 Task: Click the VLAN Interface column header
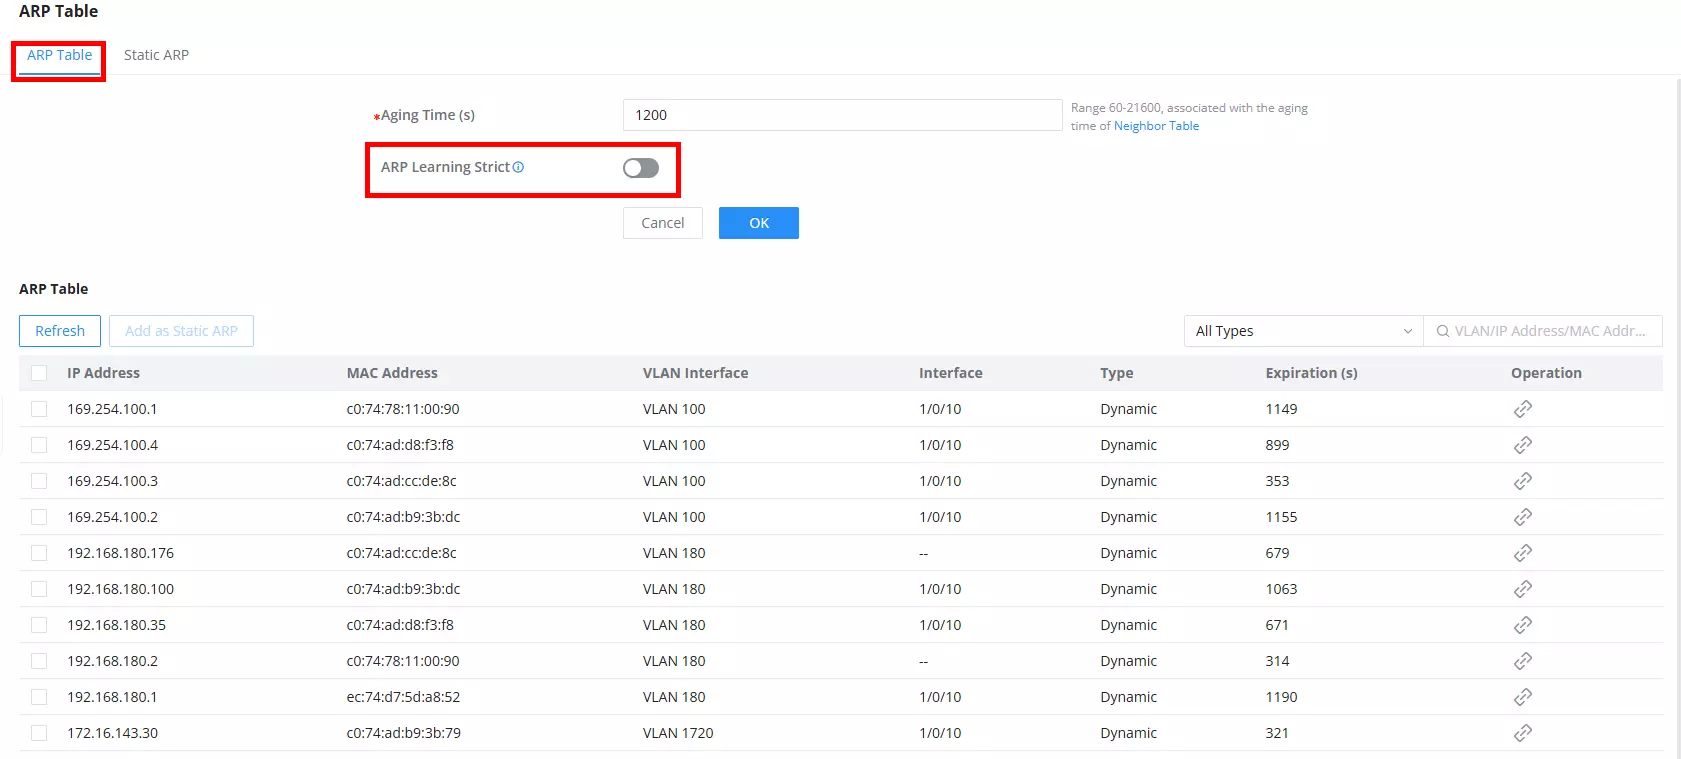pyautogui.click(x=695, y=373)
